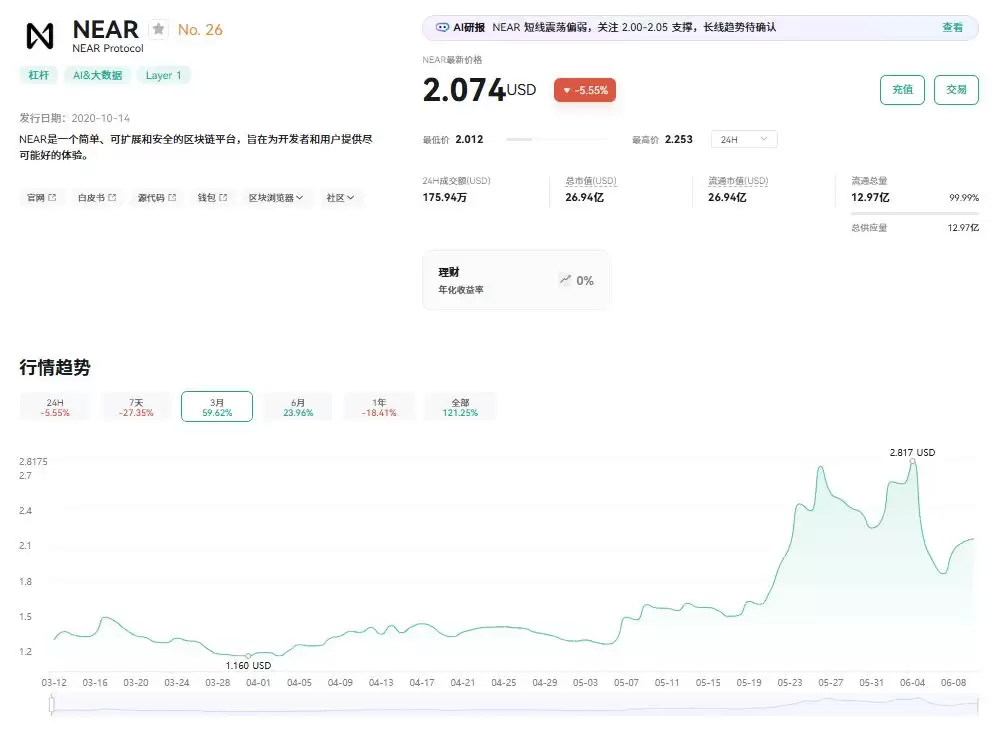Click the external-link icon next to 官网
The image size is (1008, 749).
click(52, 197)
